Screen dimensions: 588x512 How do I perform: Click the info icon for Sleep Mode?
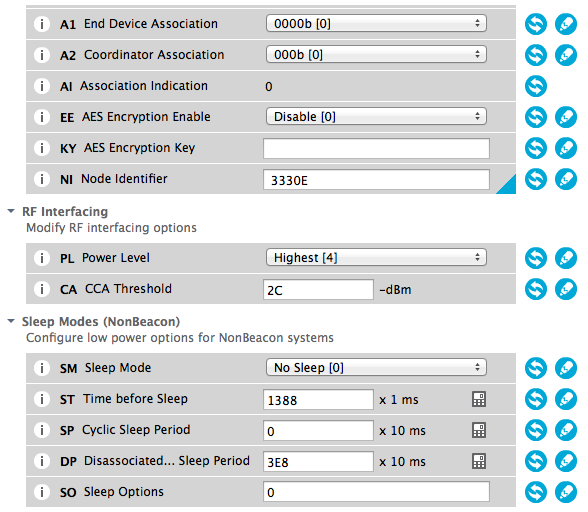click(42, 368)
